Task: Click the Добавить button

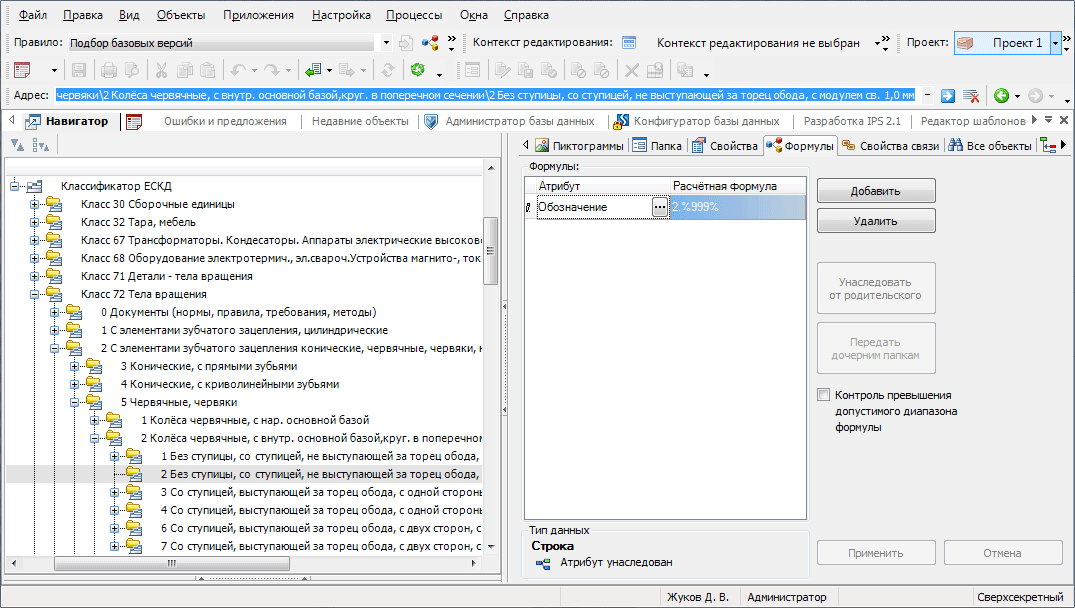Action: pos(875,191)
